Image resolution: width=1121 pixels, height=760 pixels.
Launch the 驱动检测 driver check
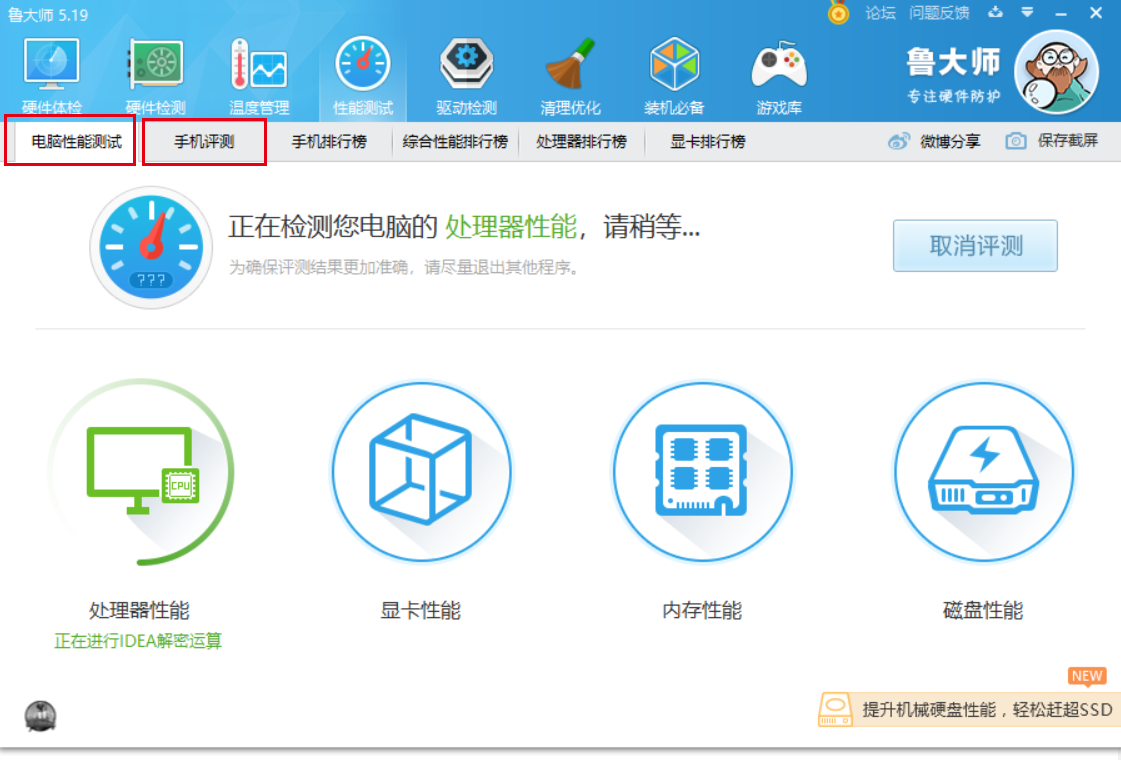466,75
